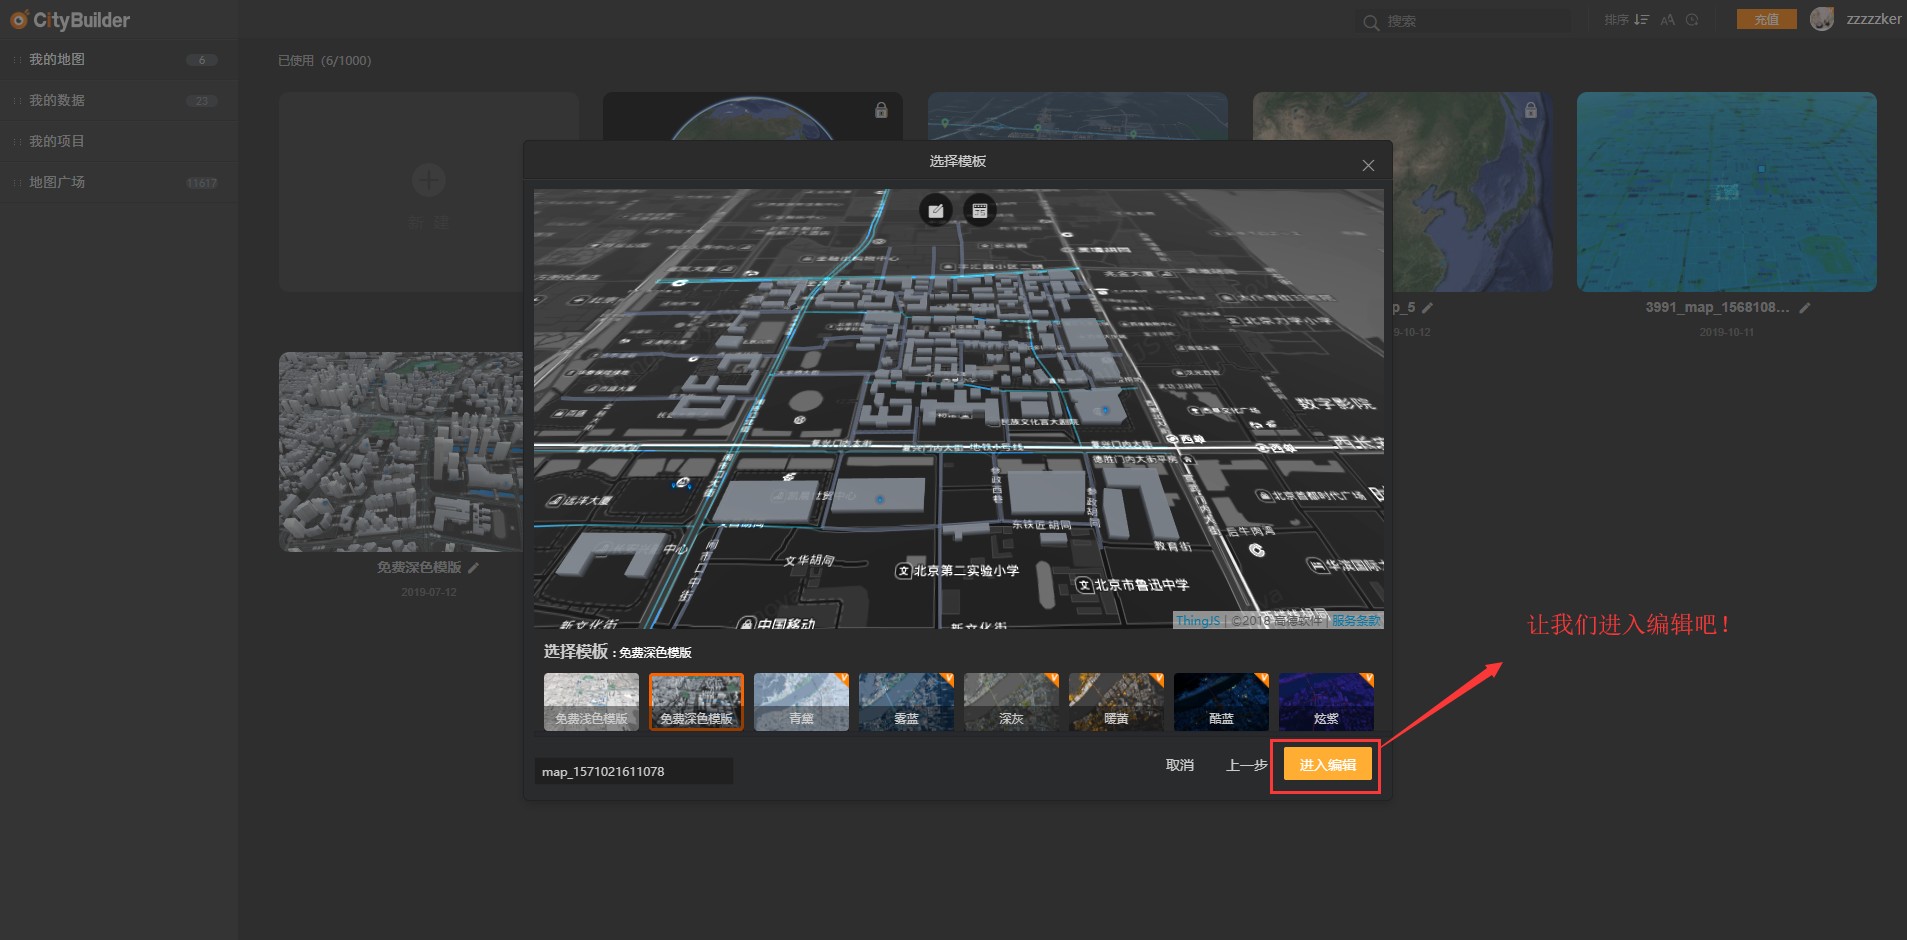
Task: Click the pencil icon next to p_5
Action: point(1427,308)
